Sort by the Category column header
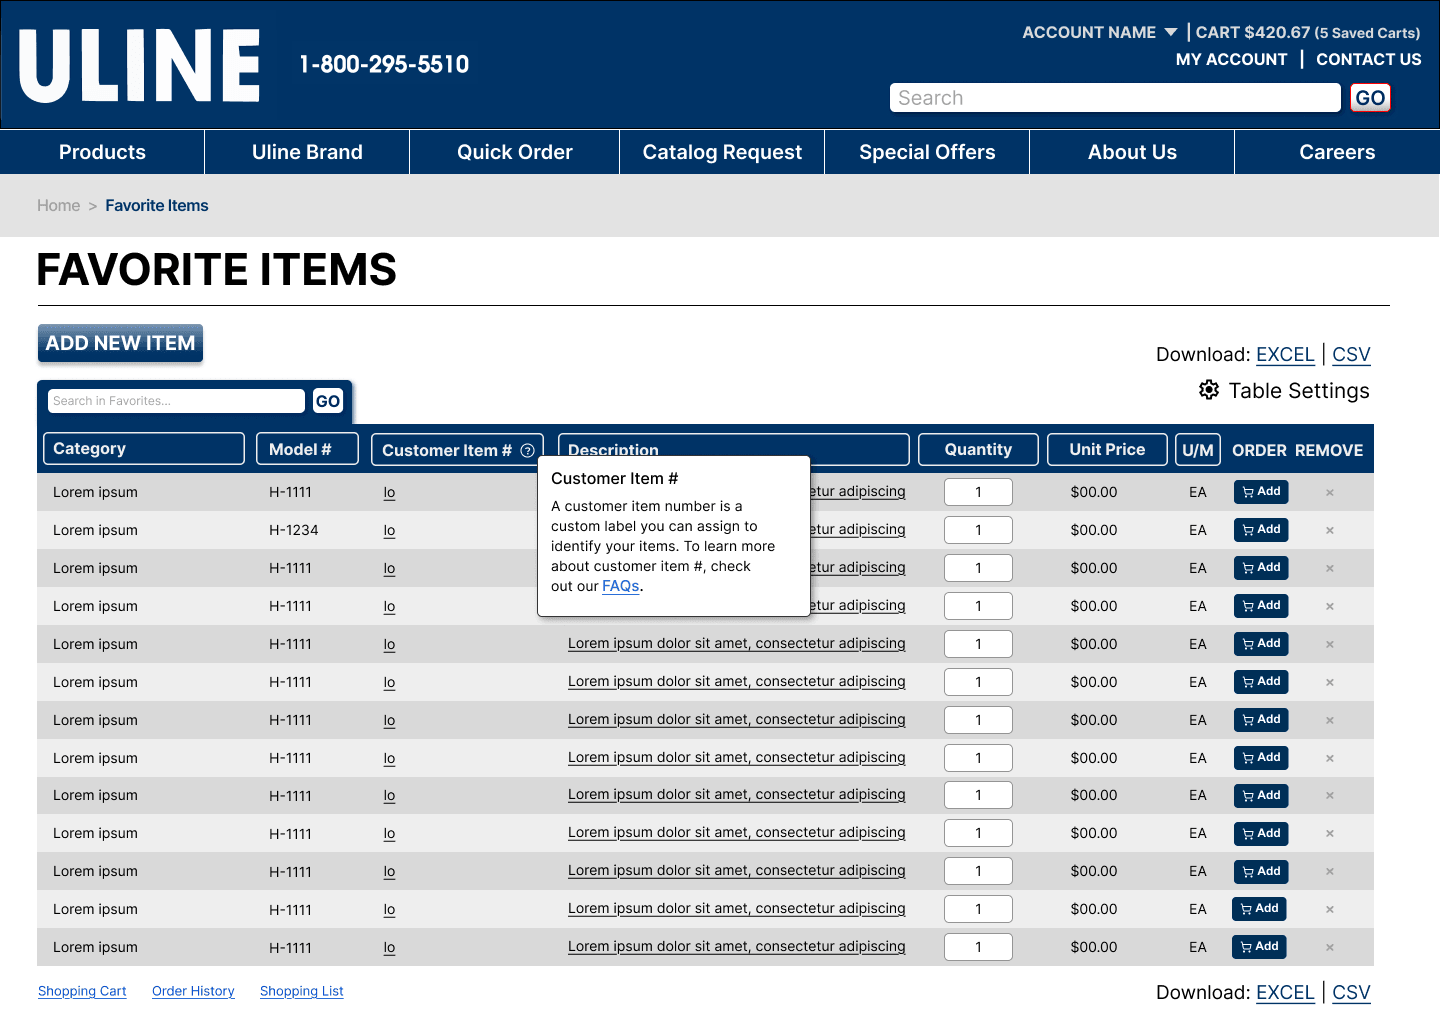The image size is (1440, 1024). tap(144, 449)
